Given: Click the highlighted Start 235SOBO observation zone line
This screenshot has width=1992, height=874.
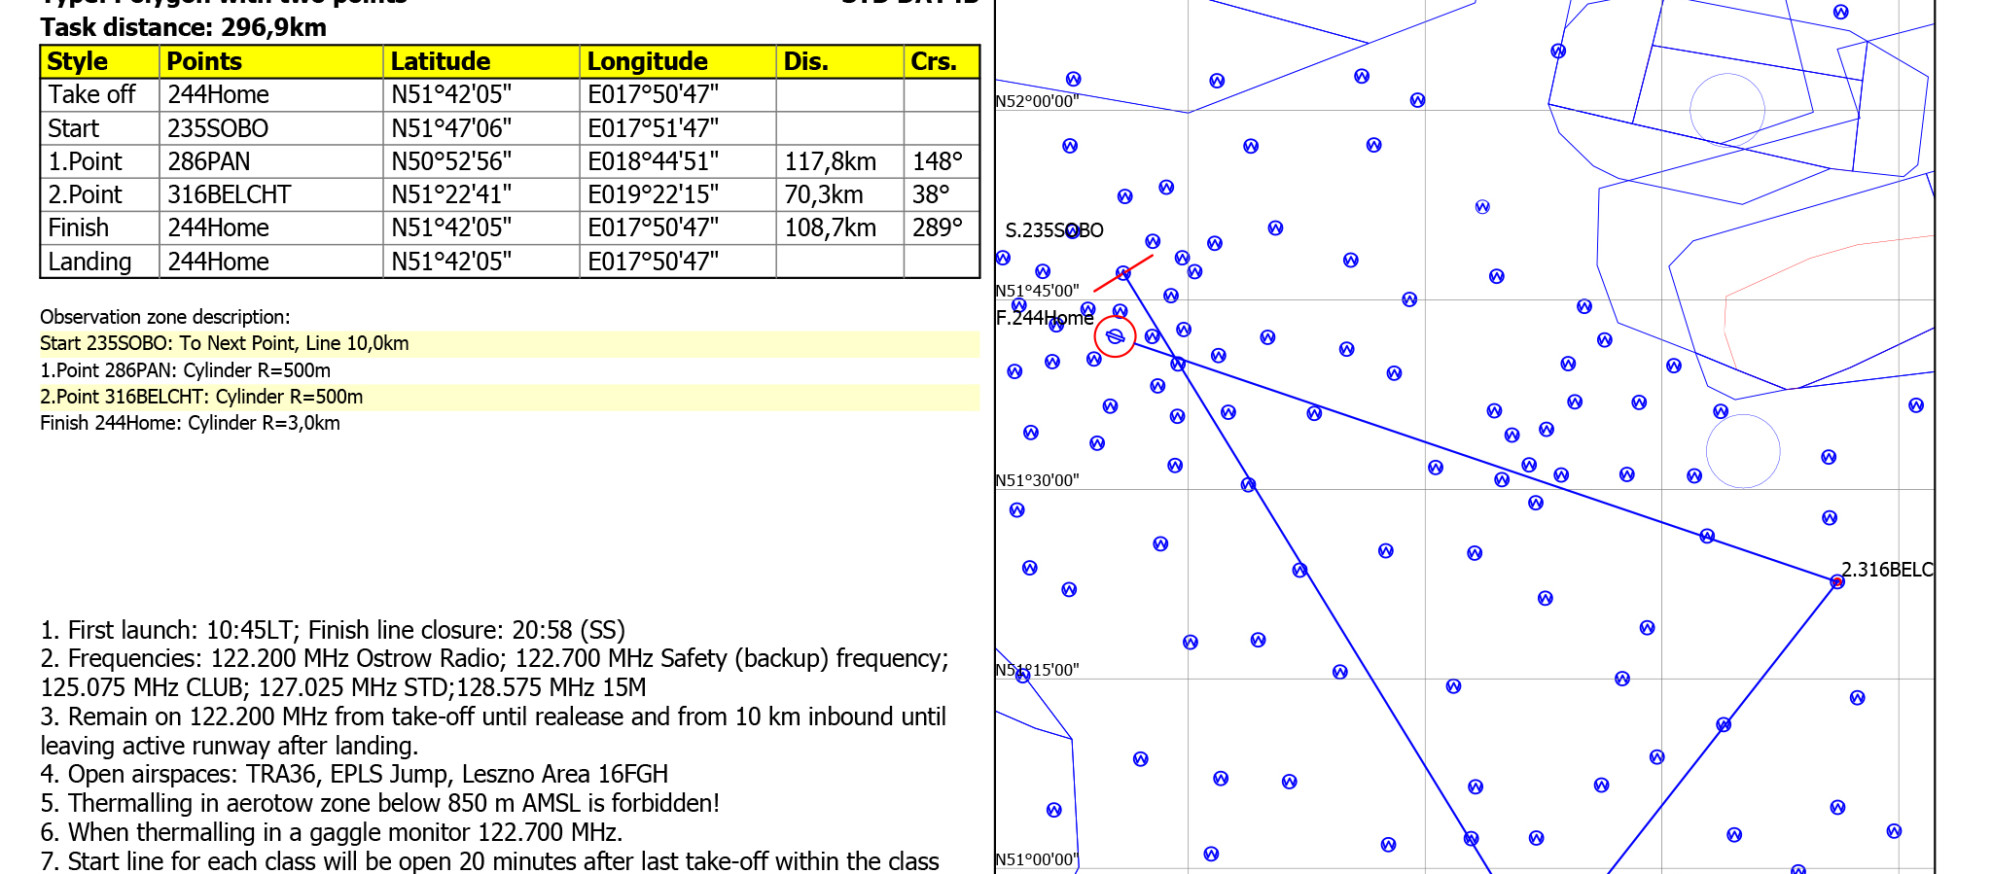Looking at the screenshot, I should tap(225, 343).
